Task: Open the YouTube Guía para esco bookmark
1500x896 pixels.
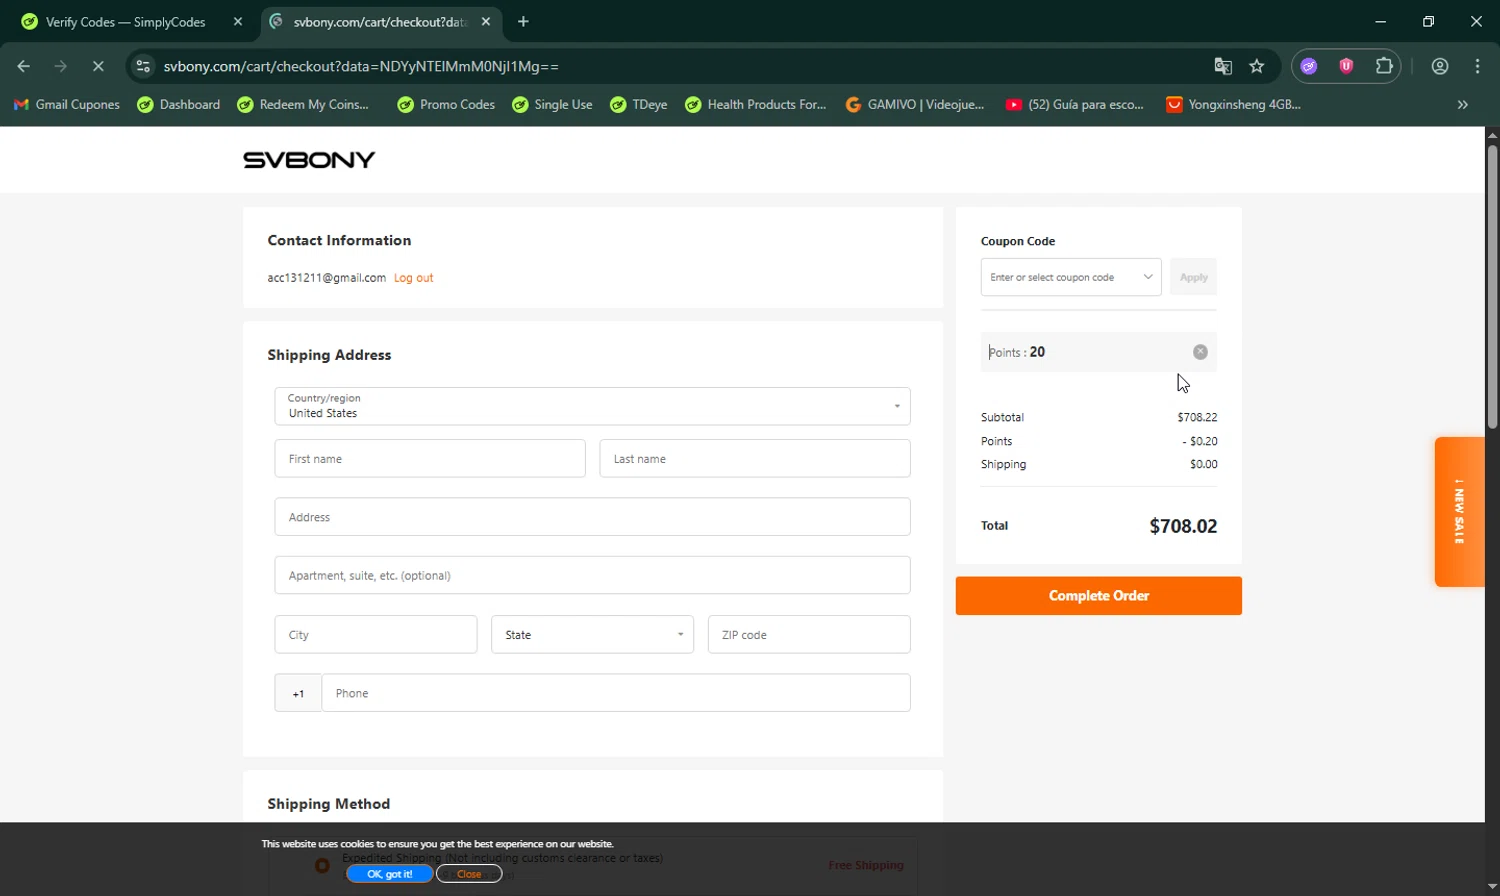Action: [1074, 104]
